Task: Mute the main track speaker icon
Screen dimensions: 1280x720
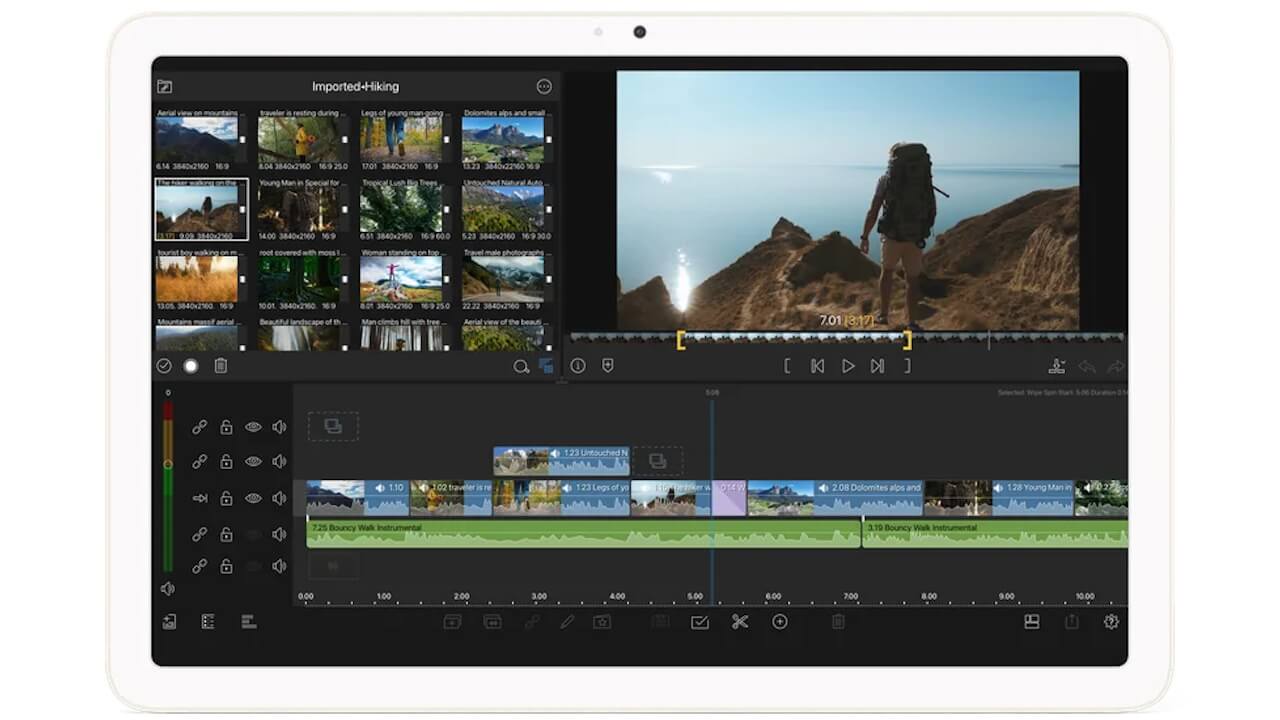Action: click(279, 498)
